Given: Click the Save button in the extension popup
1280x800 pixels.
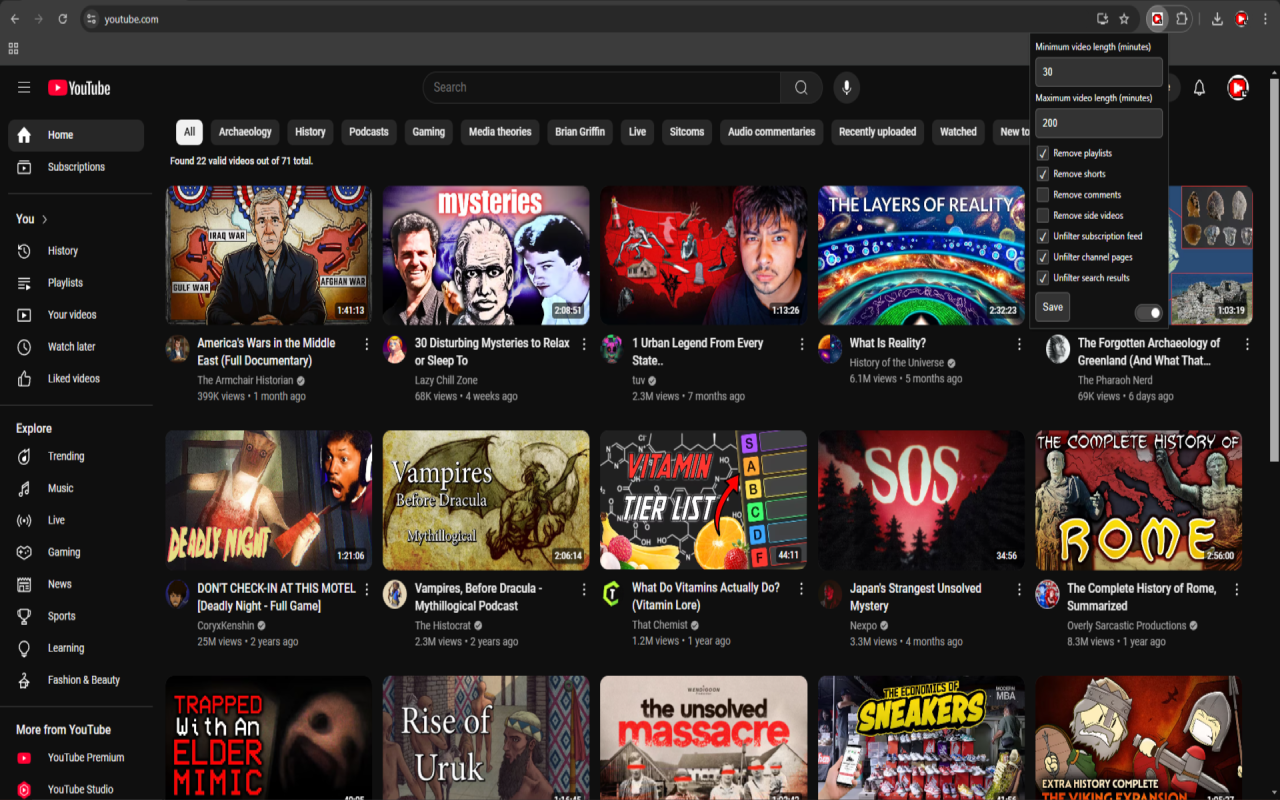Looking at the screenshot, I should 1051,307.
